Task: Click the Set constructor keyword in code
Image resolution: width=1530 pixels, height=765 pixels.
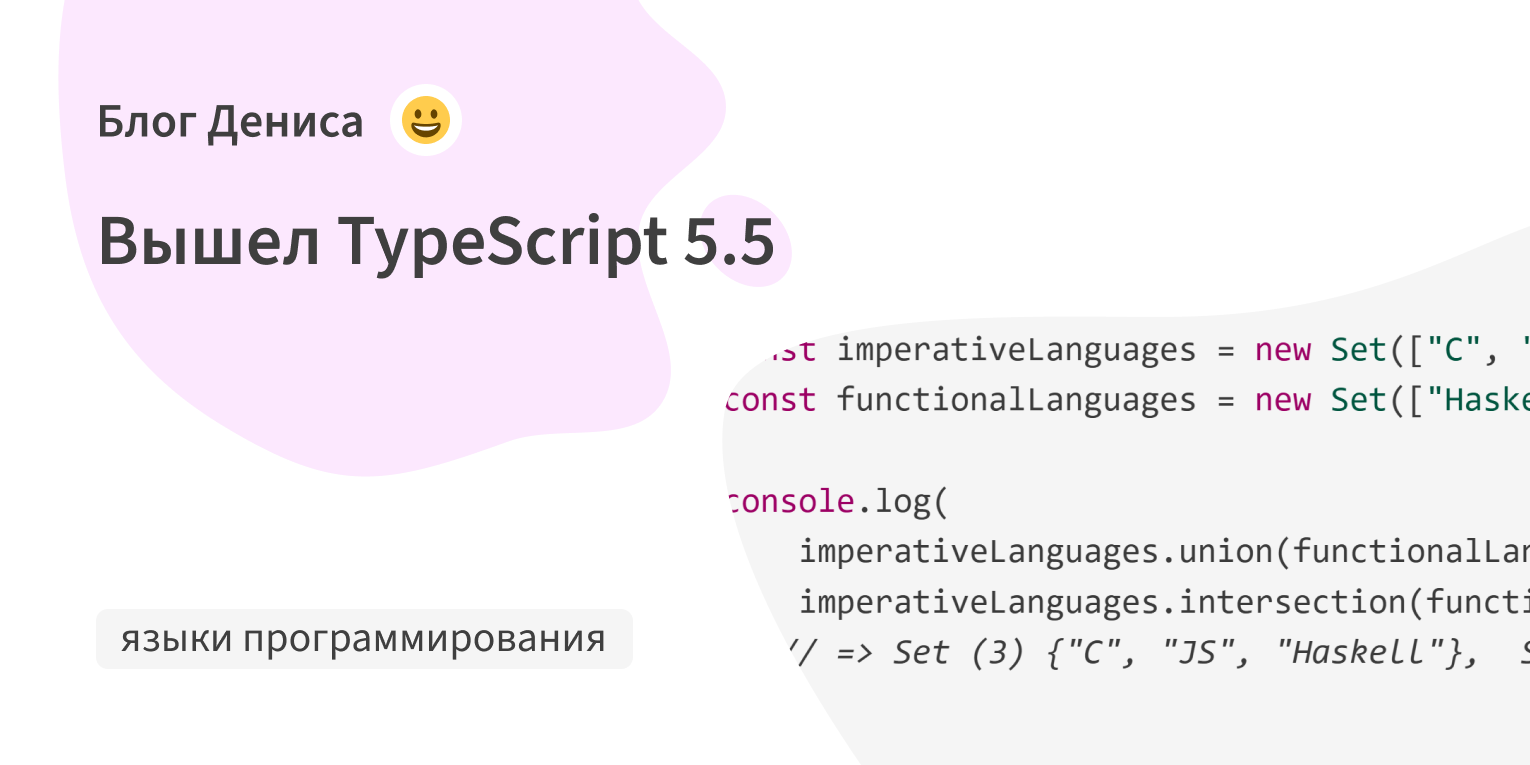Action: pos(1358,349)
